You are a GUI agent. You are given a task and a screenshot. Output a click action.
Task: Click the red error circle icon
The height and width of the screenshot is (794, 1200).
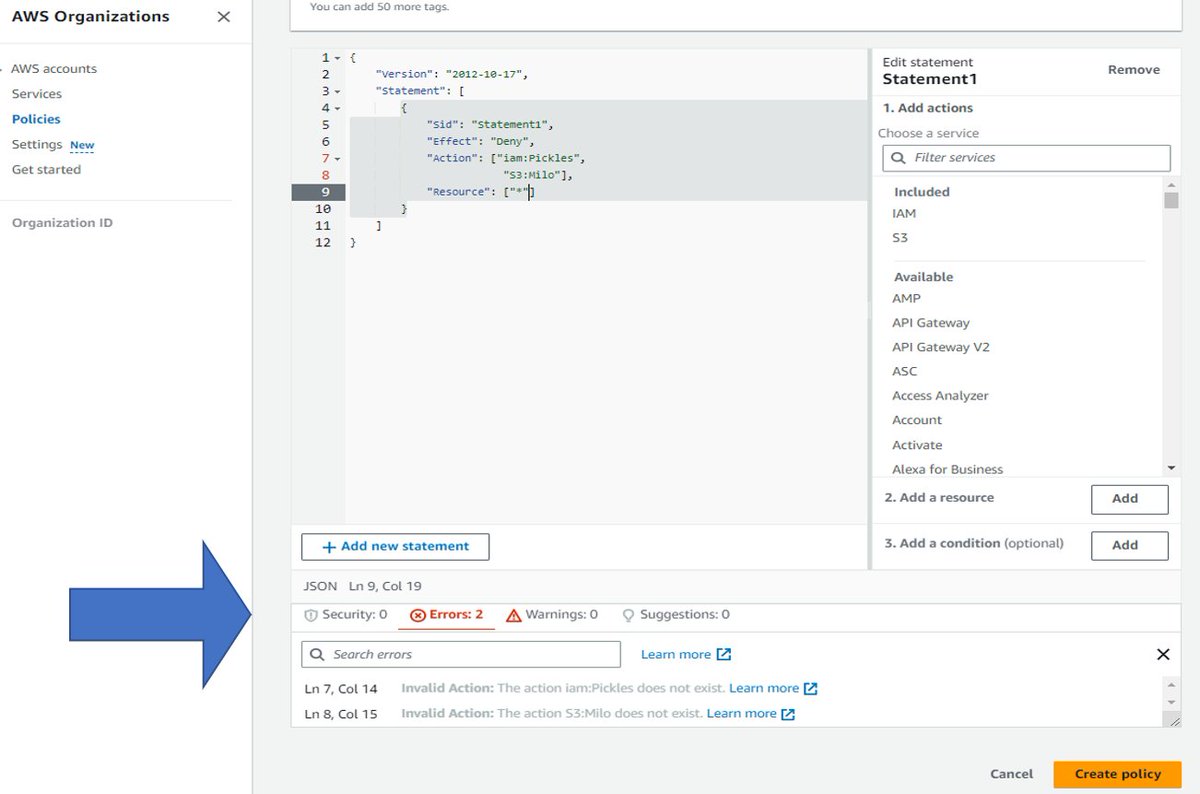tap(418, 615)
